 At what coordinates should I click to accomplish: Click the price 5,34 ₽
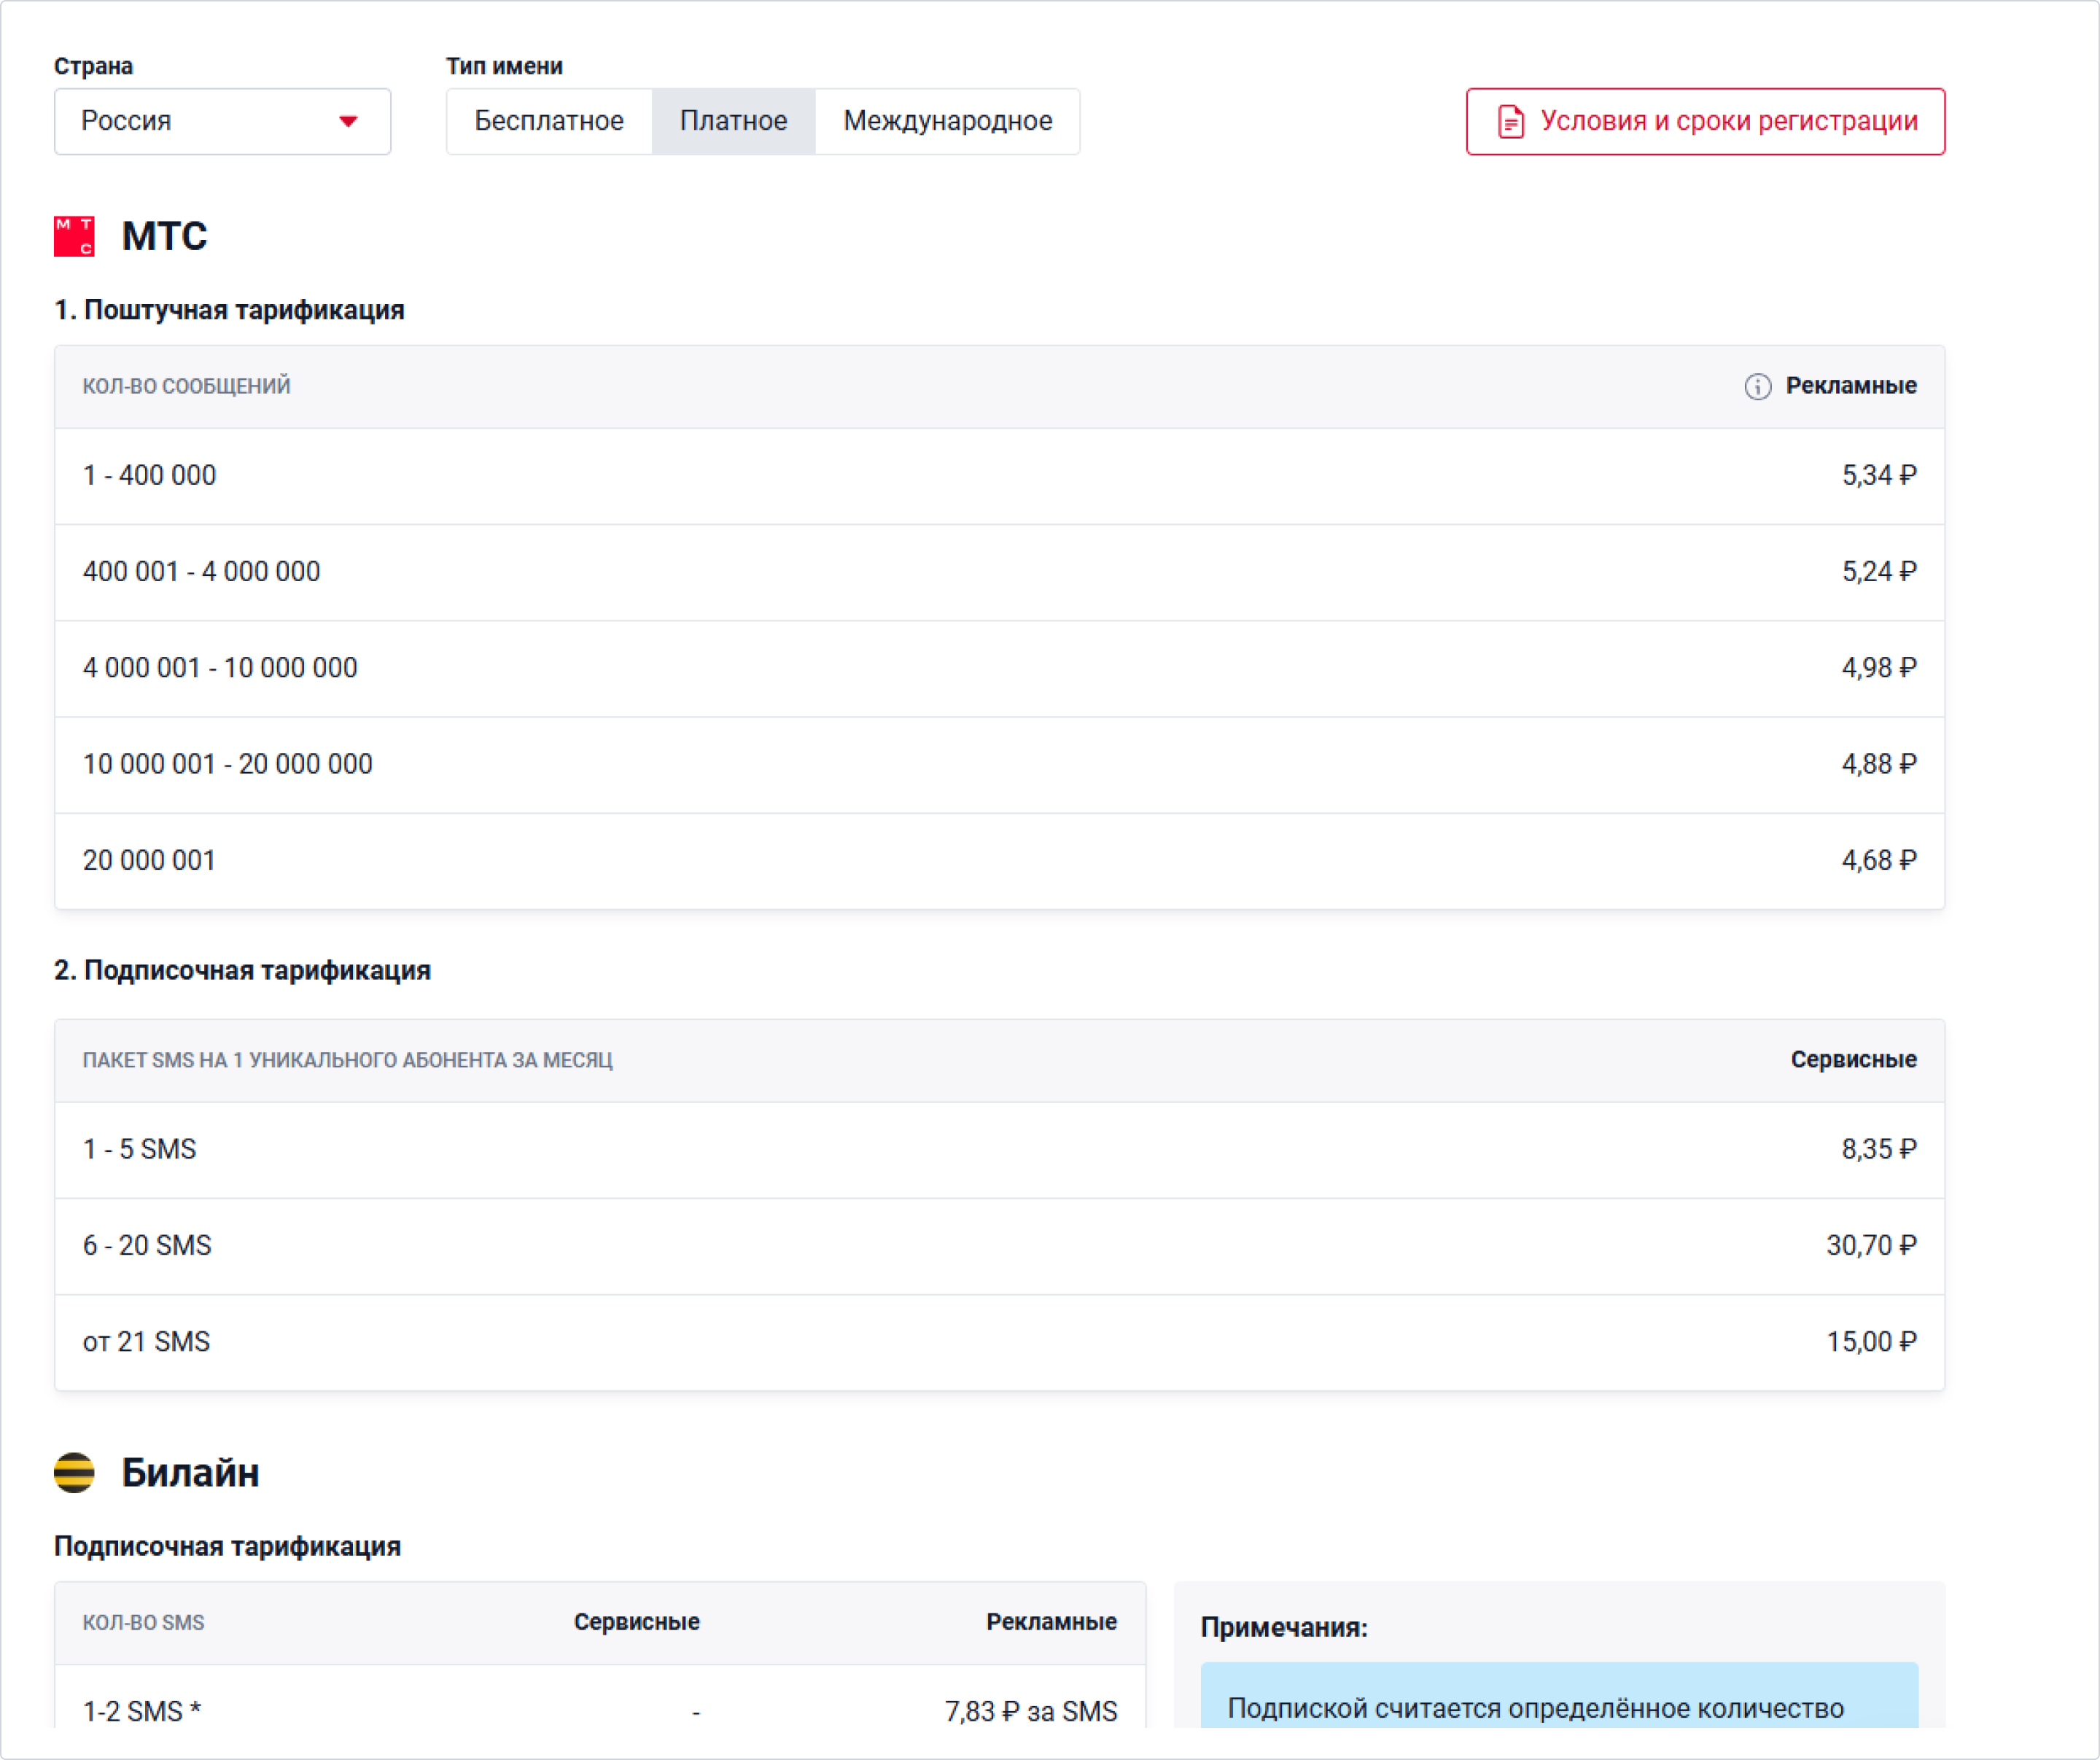tap(1879, 476)
